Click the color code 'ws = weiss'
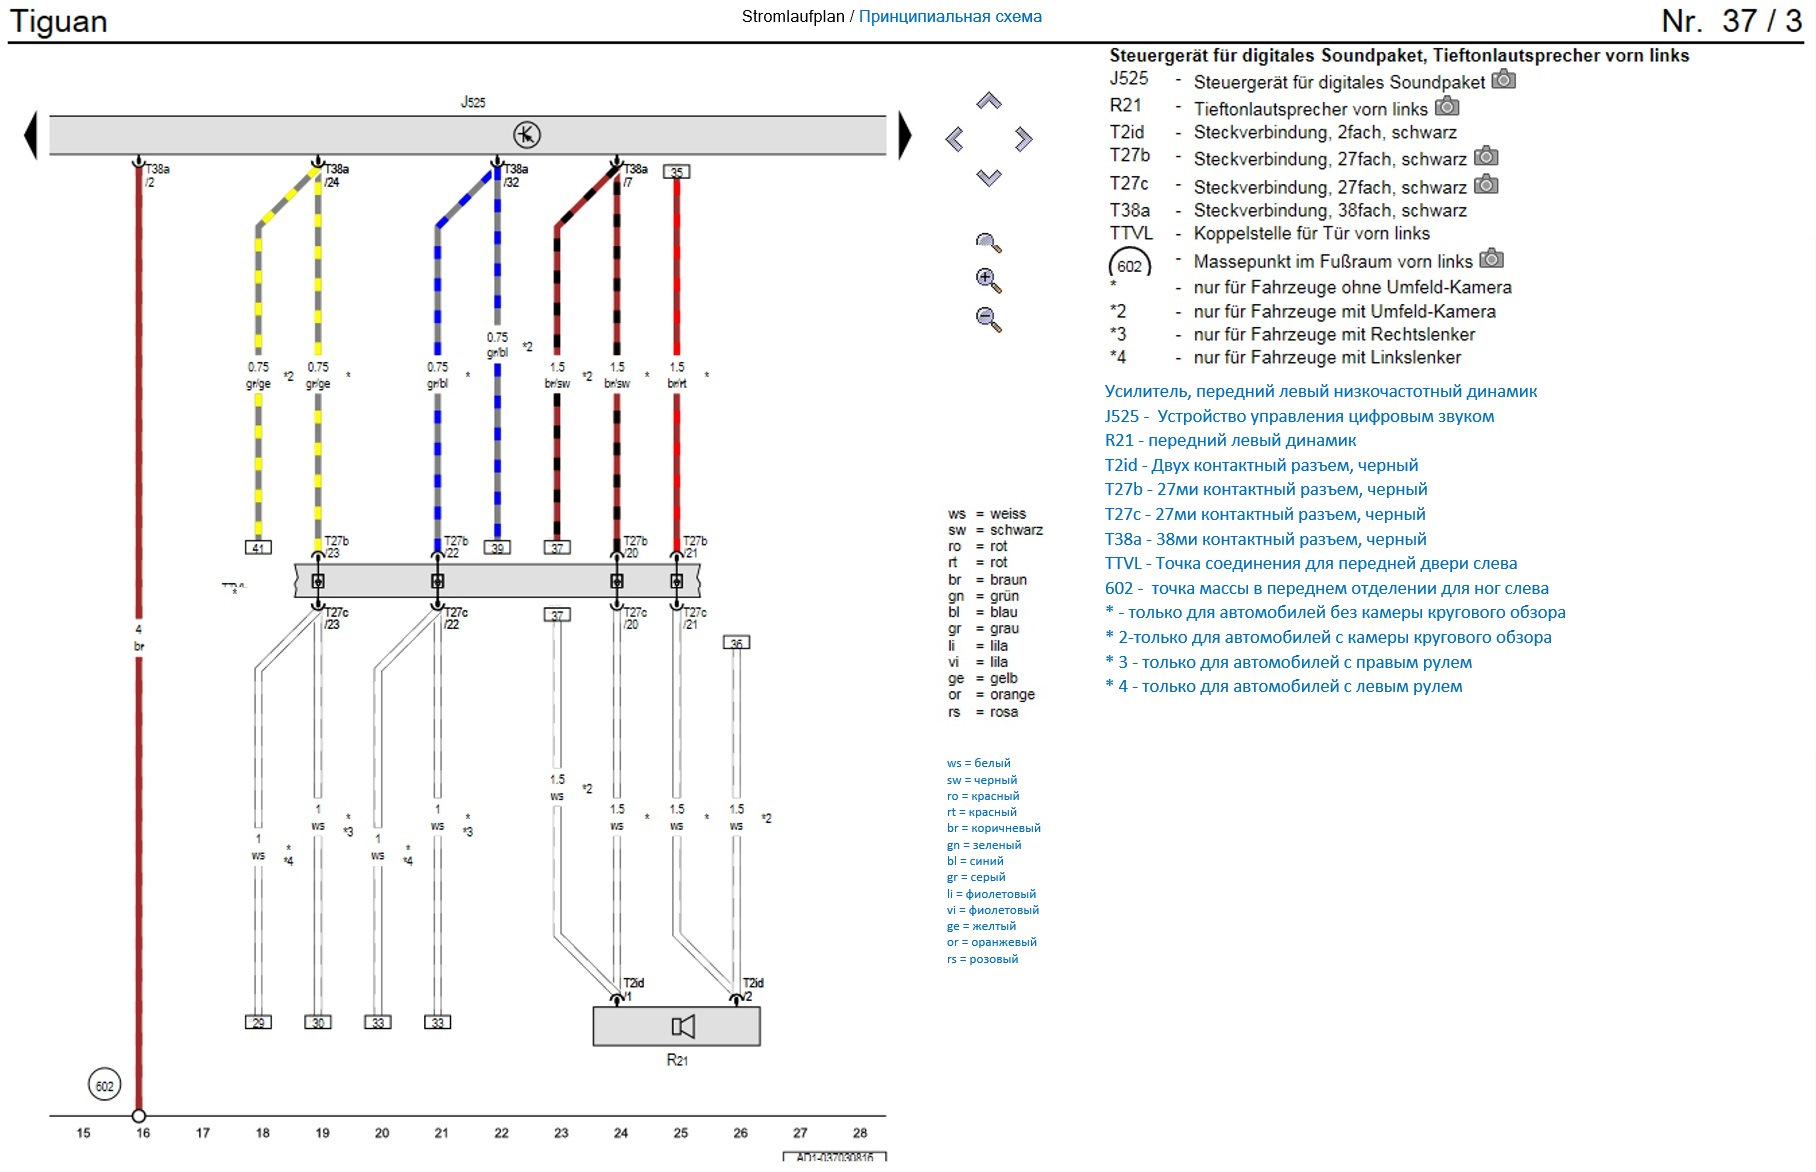 pyautogui.click(x=987, y=514)
